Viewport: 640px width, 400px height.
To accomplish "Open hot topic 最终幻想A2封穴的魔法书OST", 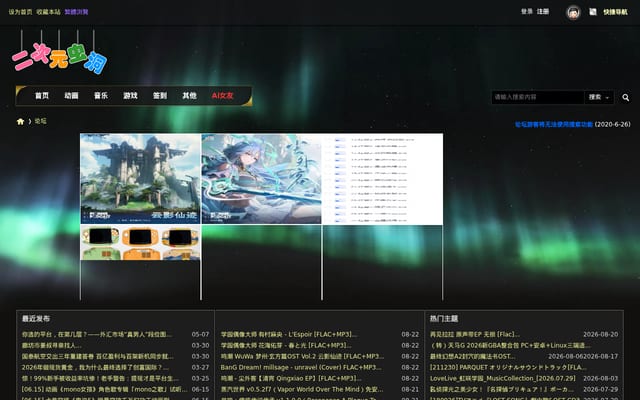I will pyautogui.click(x=473, y=356).
